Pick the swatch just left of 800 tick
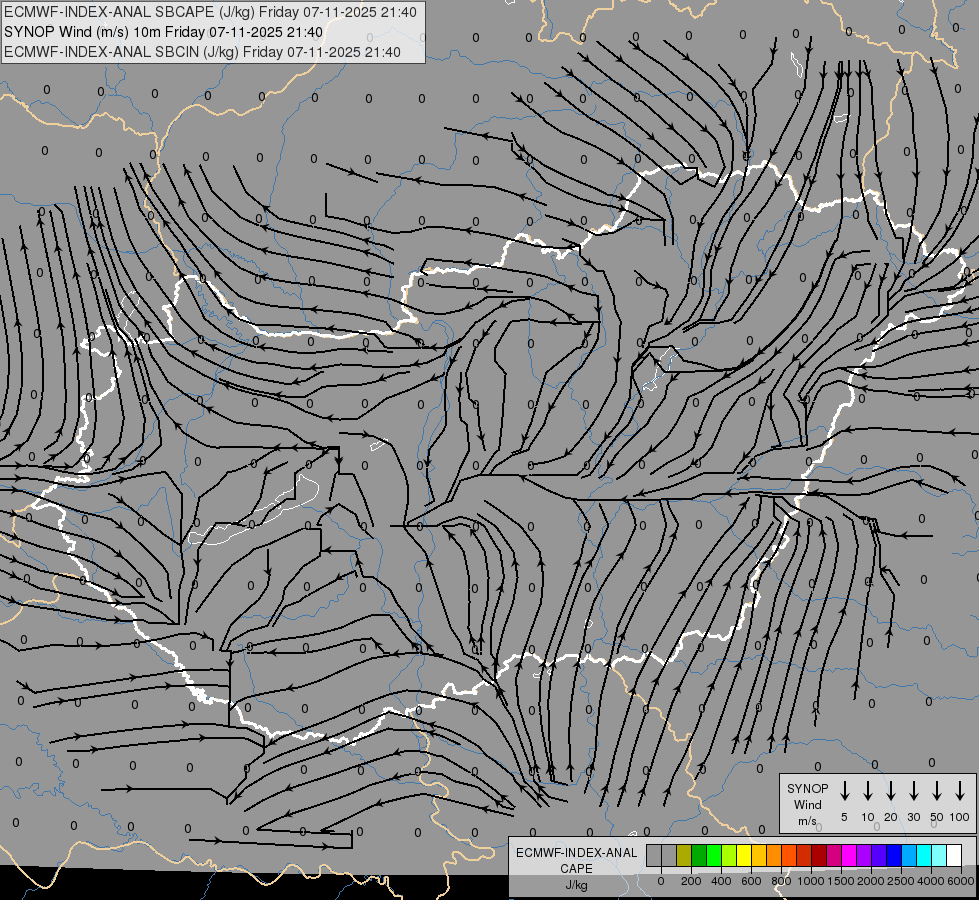The image size is (979, 900). 774,855
